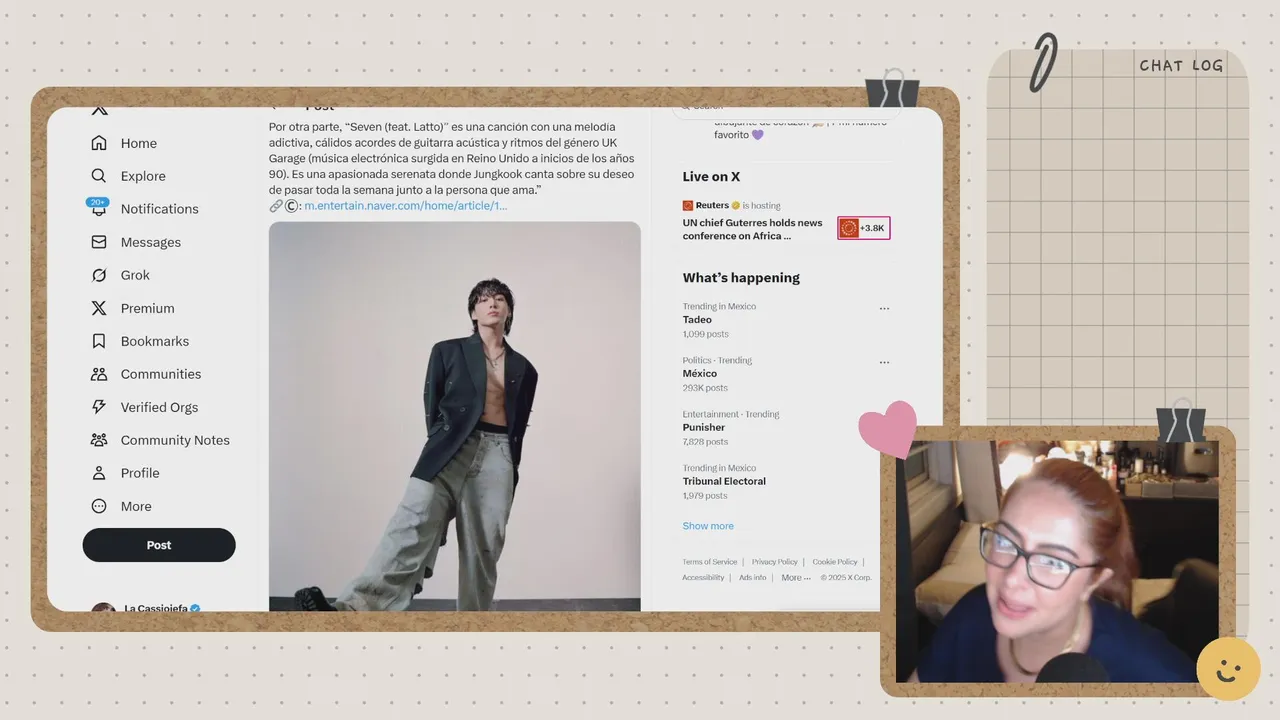Screen dimensions: 1280x720
Task: Click the Premium menu label
Action: pyautogui.click(x=148, y=308)
